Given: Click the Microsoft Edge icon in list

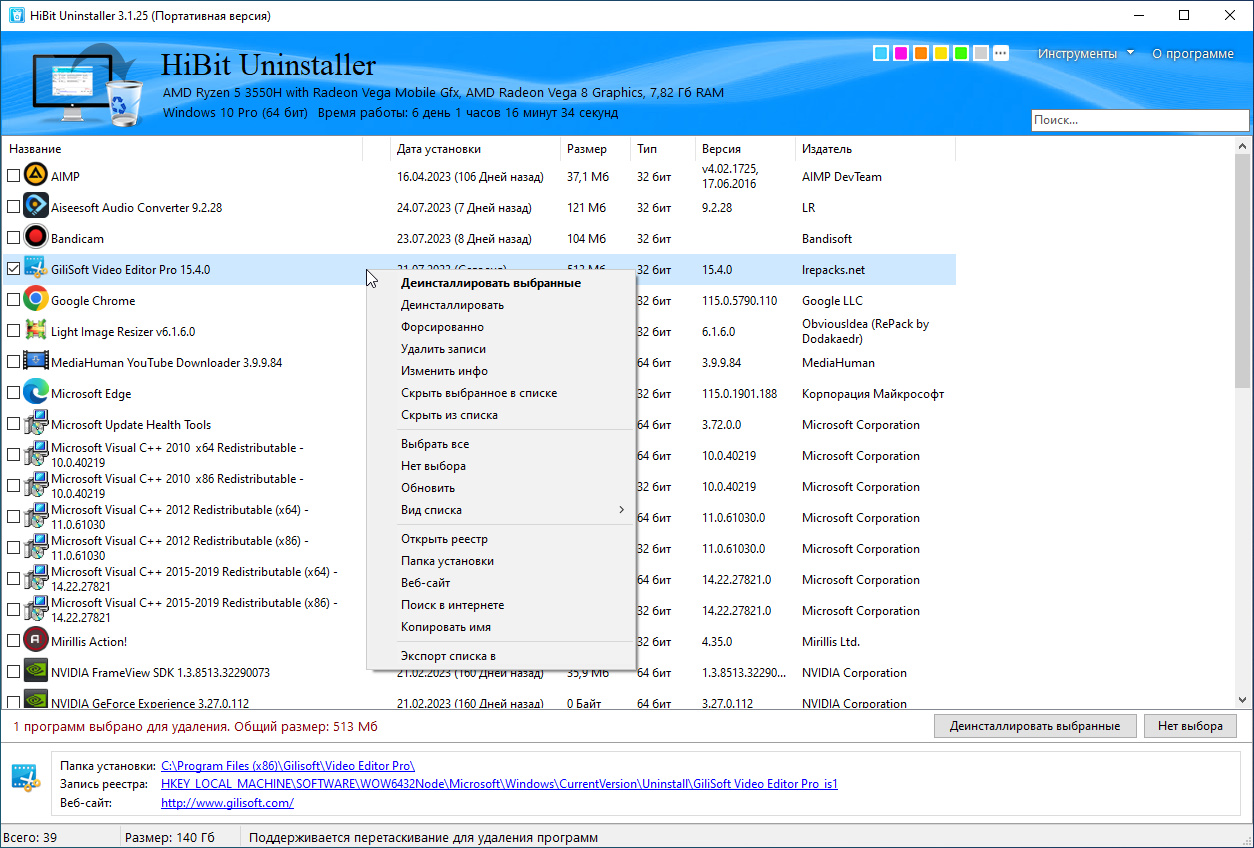Looking at the screenshot, I should click(36, 393).
